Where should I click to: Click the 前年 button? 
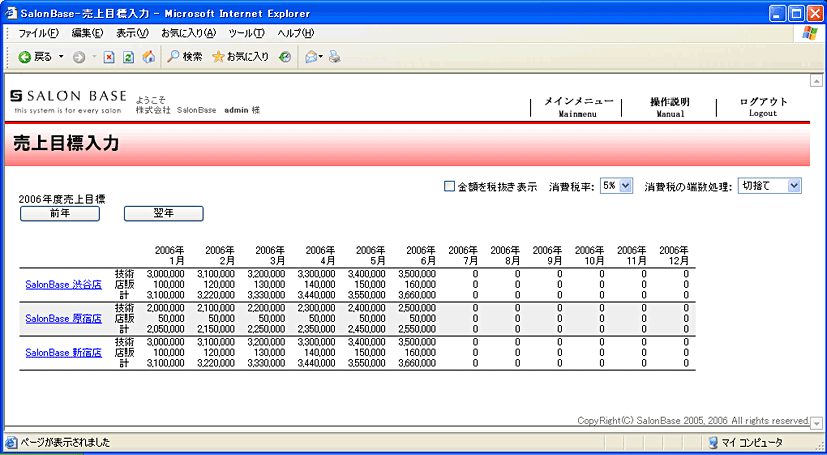pos(60,214)
